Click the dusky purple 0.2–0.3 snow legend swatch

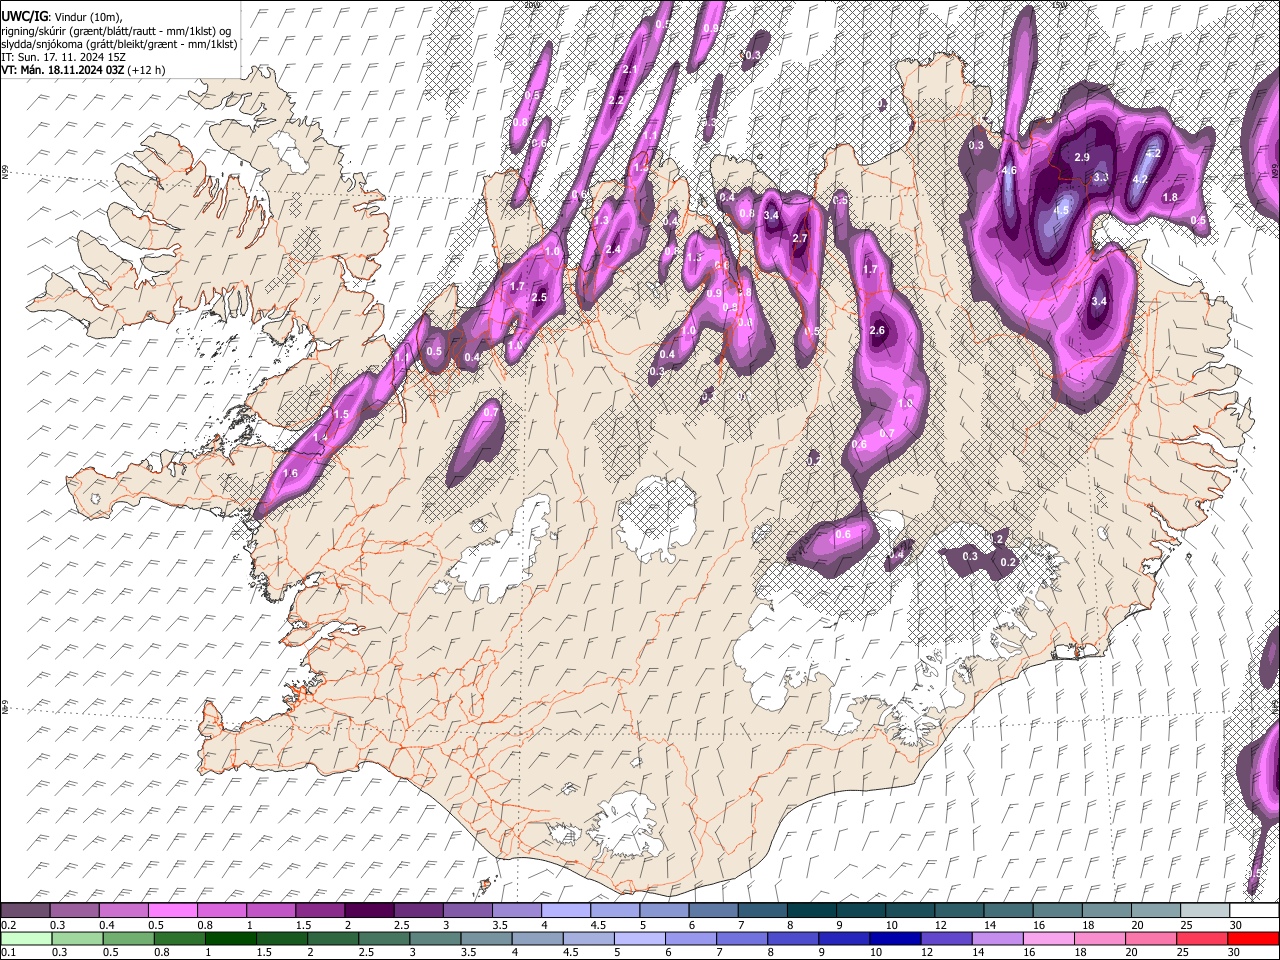pos(25,910)
